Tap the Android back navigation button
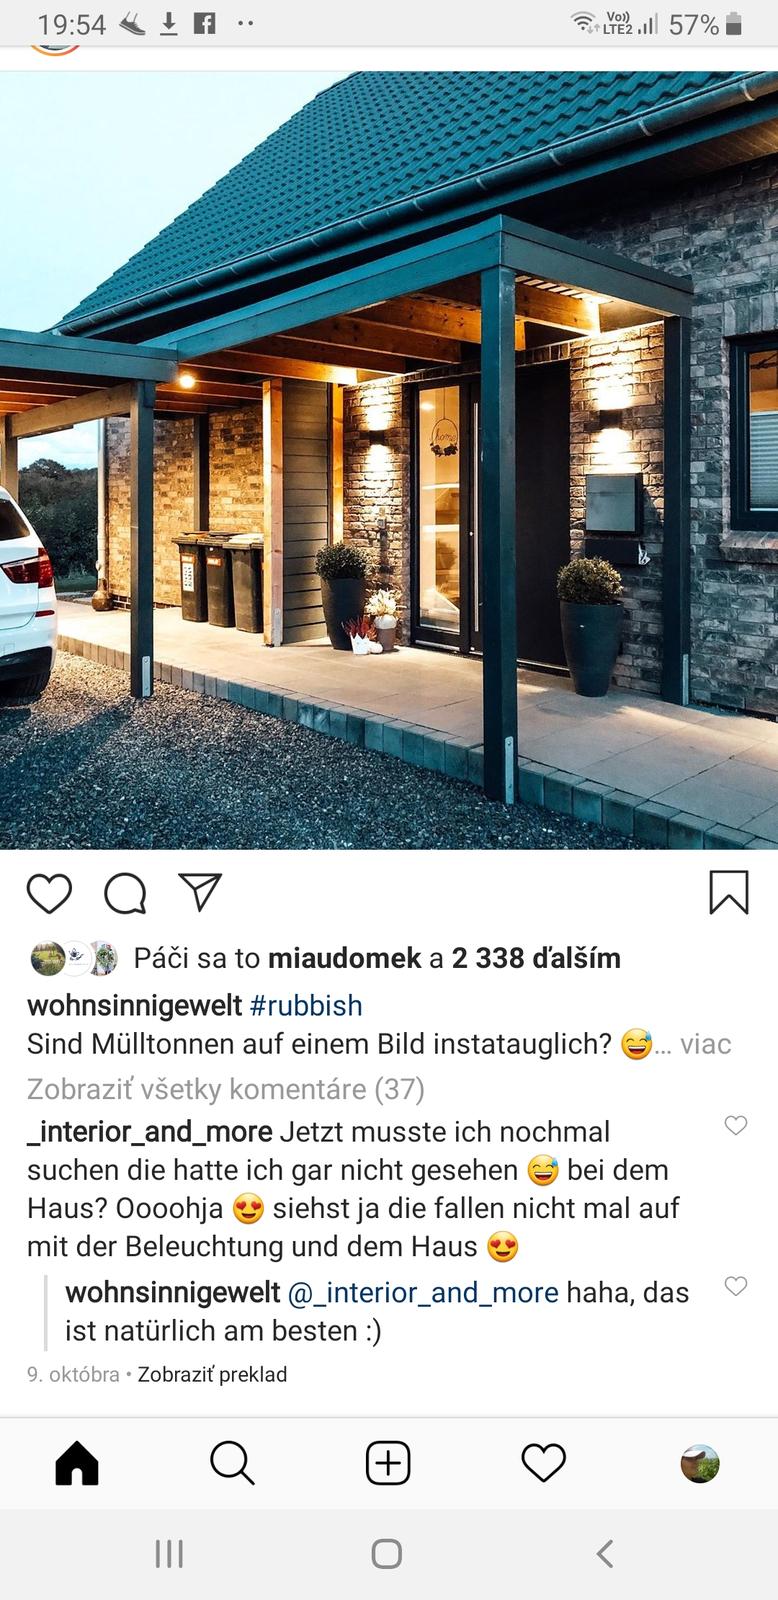This screenshot has height=1600, width=778. pos(604,1553)
